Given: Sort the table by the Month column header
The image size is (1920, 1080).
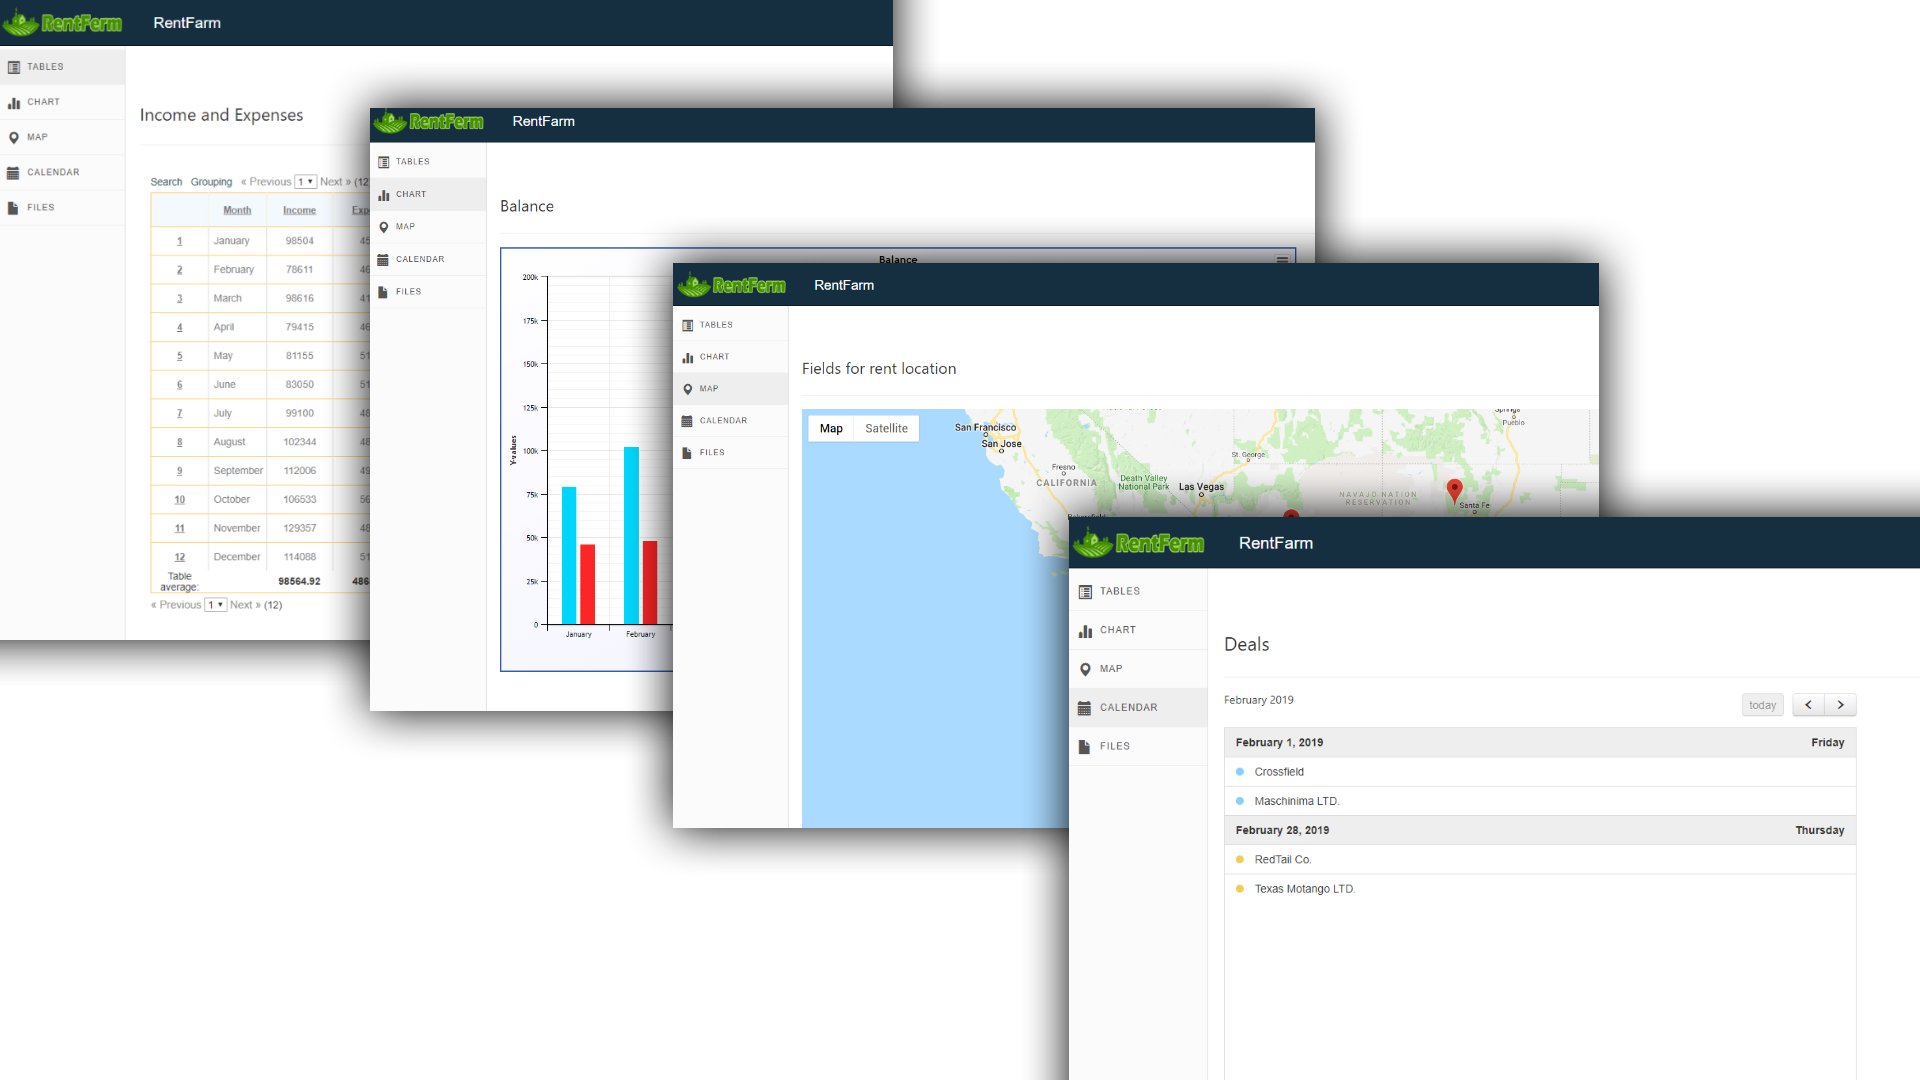Looking at the screenshot, I should [237, 210].
